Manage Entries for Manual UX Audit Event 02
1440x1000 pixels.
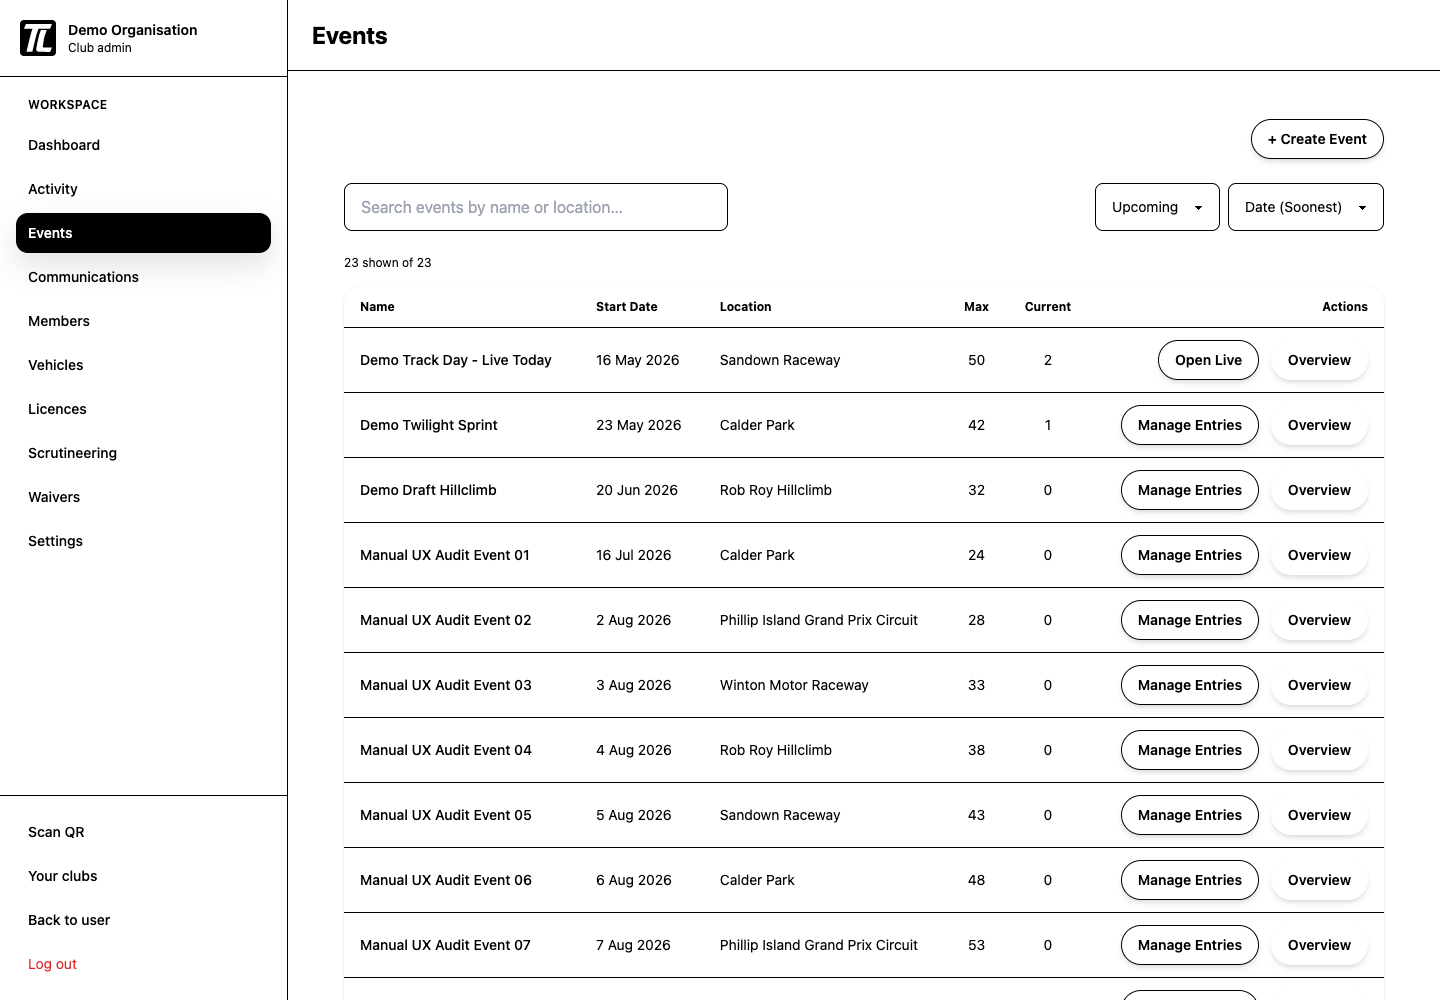coord(1190,620)
